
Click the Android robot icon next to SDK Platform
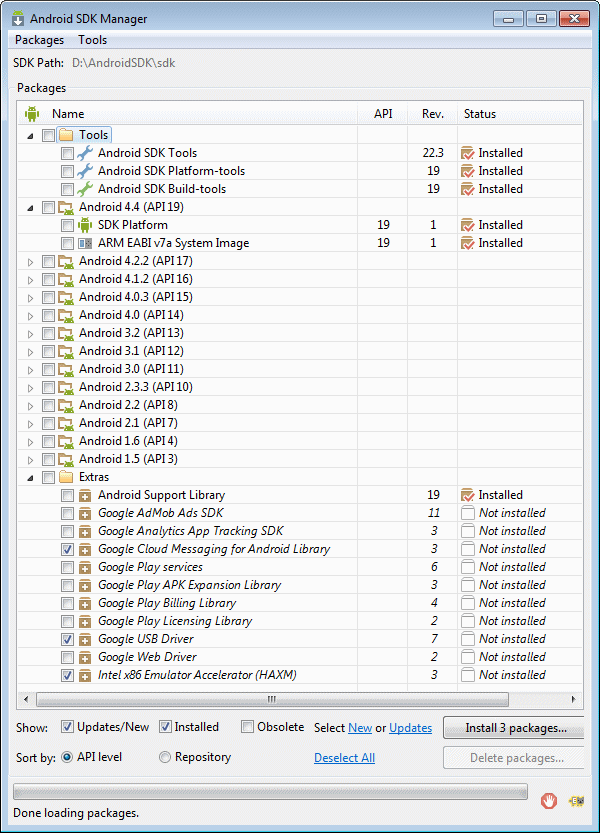(85, 225)
